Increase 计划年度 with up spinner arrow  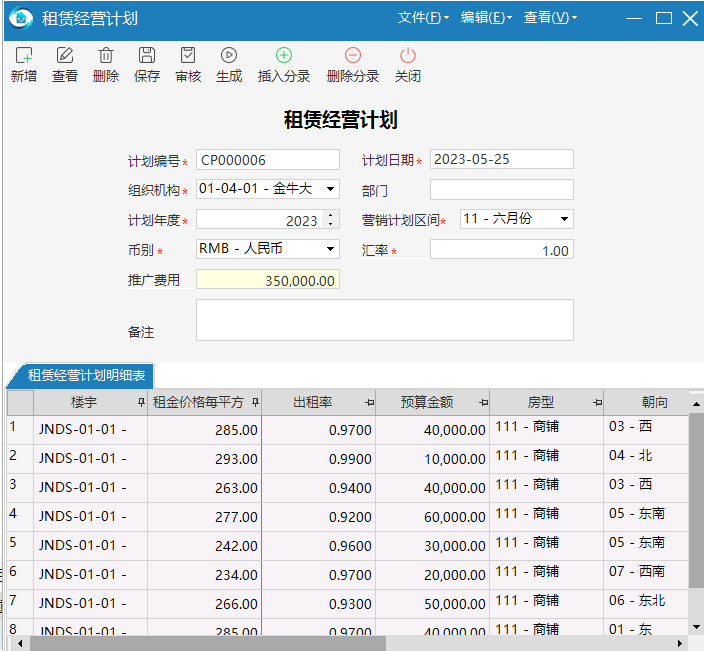pyautogui.click(x=331, y=215)
